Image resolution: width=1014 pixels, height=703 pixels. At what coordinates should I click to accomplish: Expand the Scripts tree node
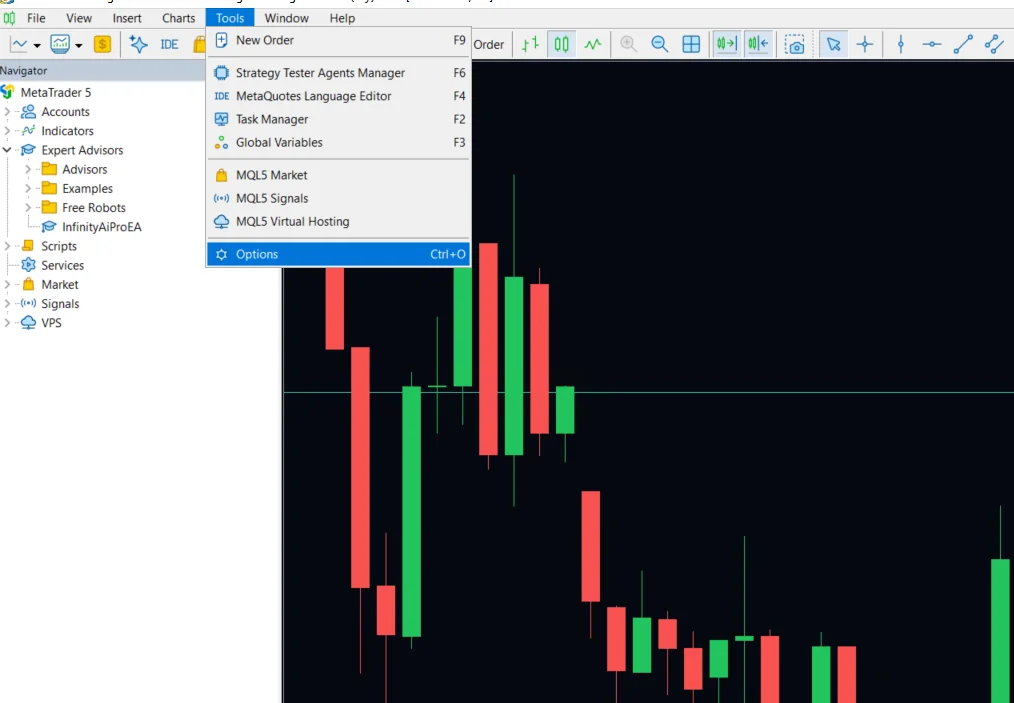tap(7, 246)
